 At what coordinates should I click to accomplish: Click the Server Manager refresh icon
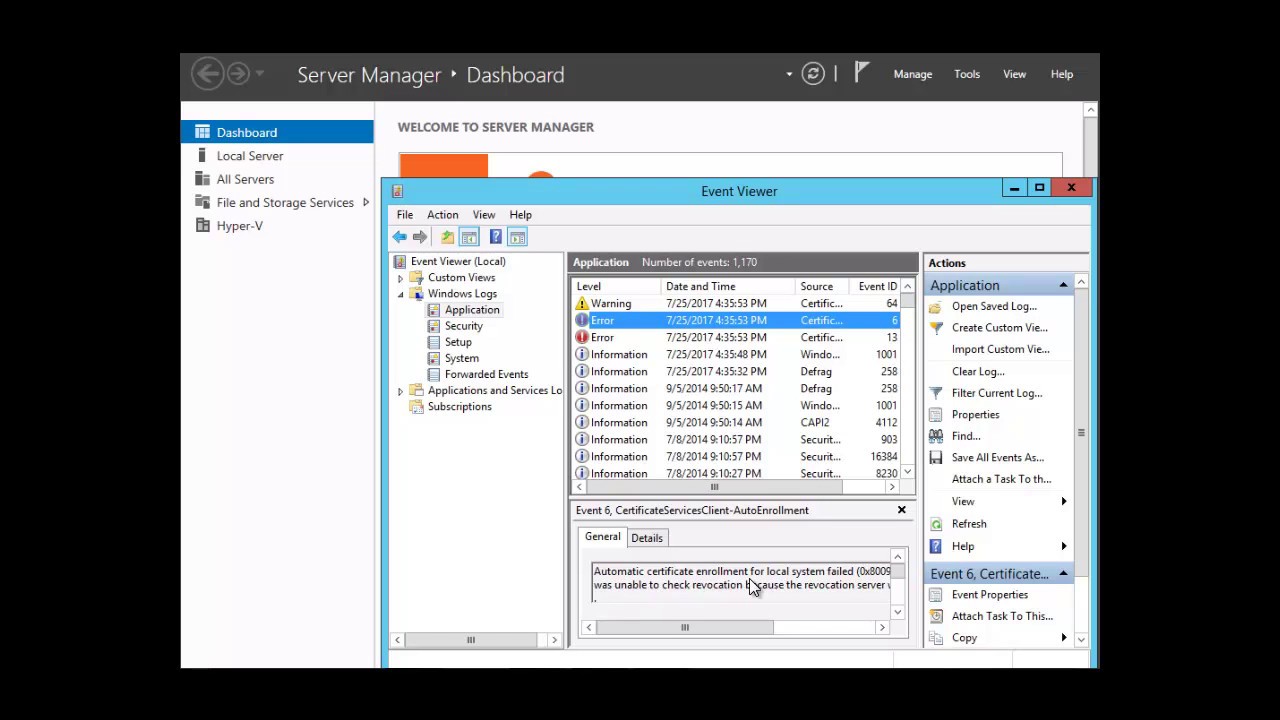(x=813, y=74)
